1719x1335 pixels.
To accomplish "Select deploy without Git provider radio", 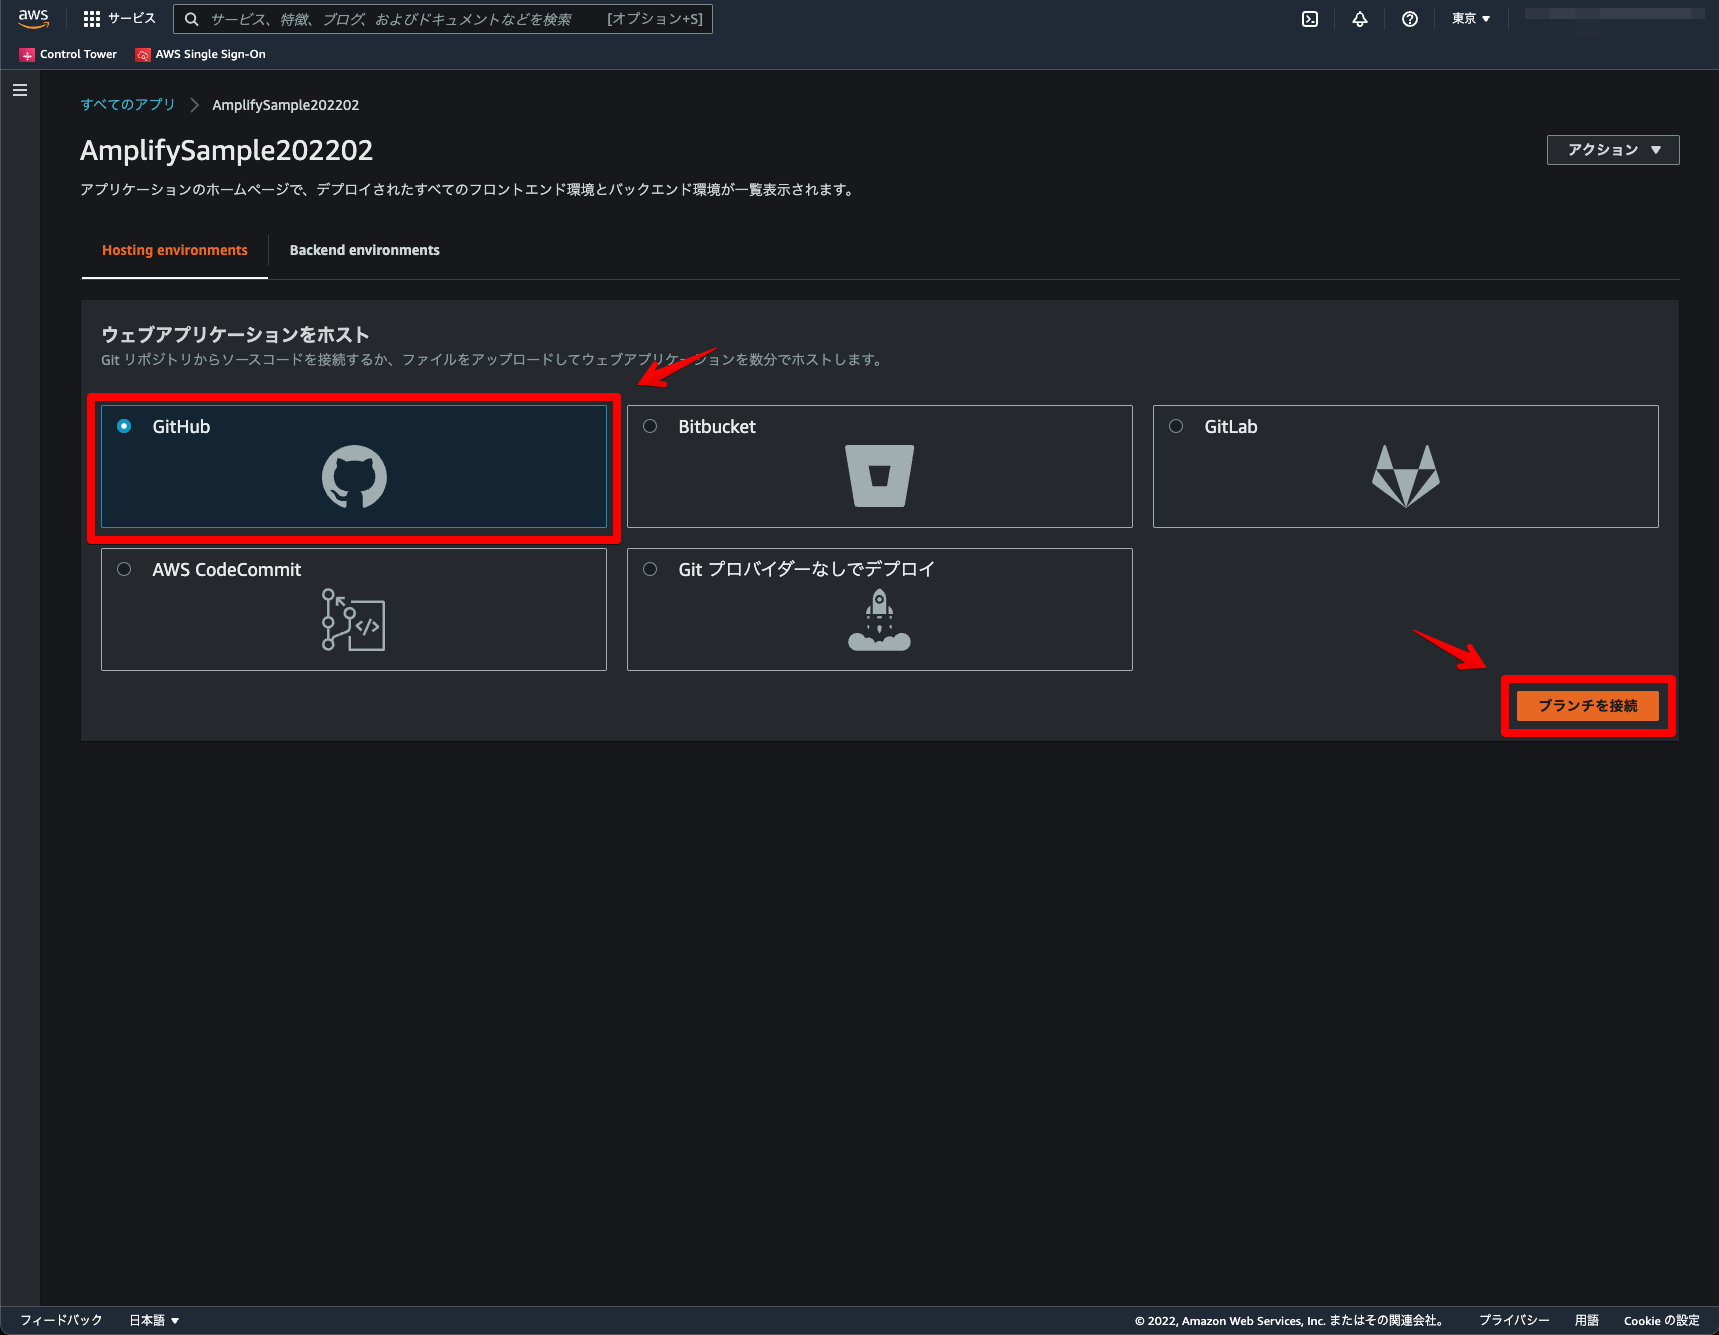I will 650,569.
